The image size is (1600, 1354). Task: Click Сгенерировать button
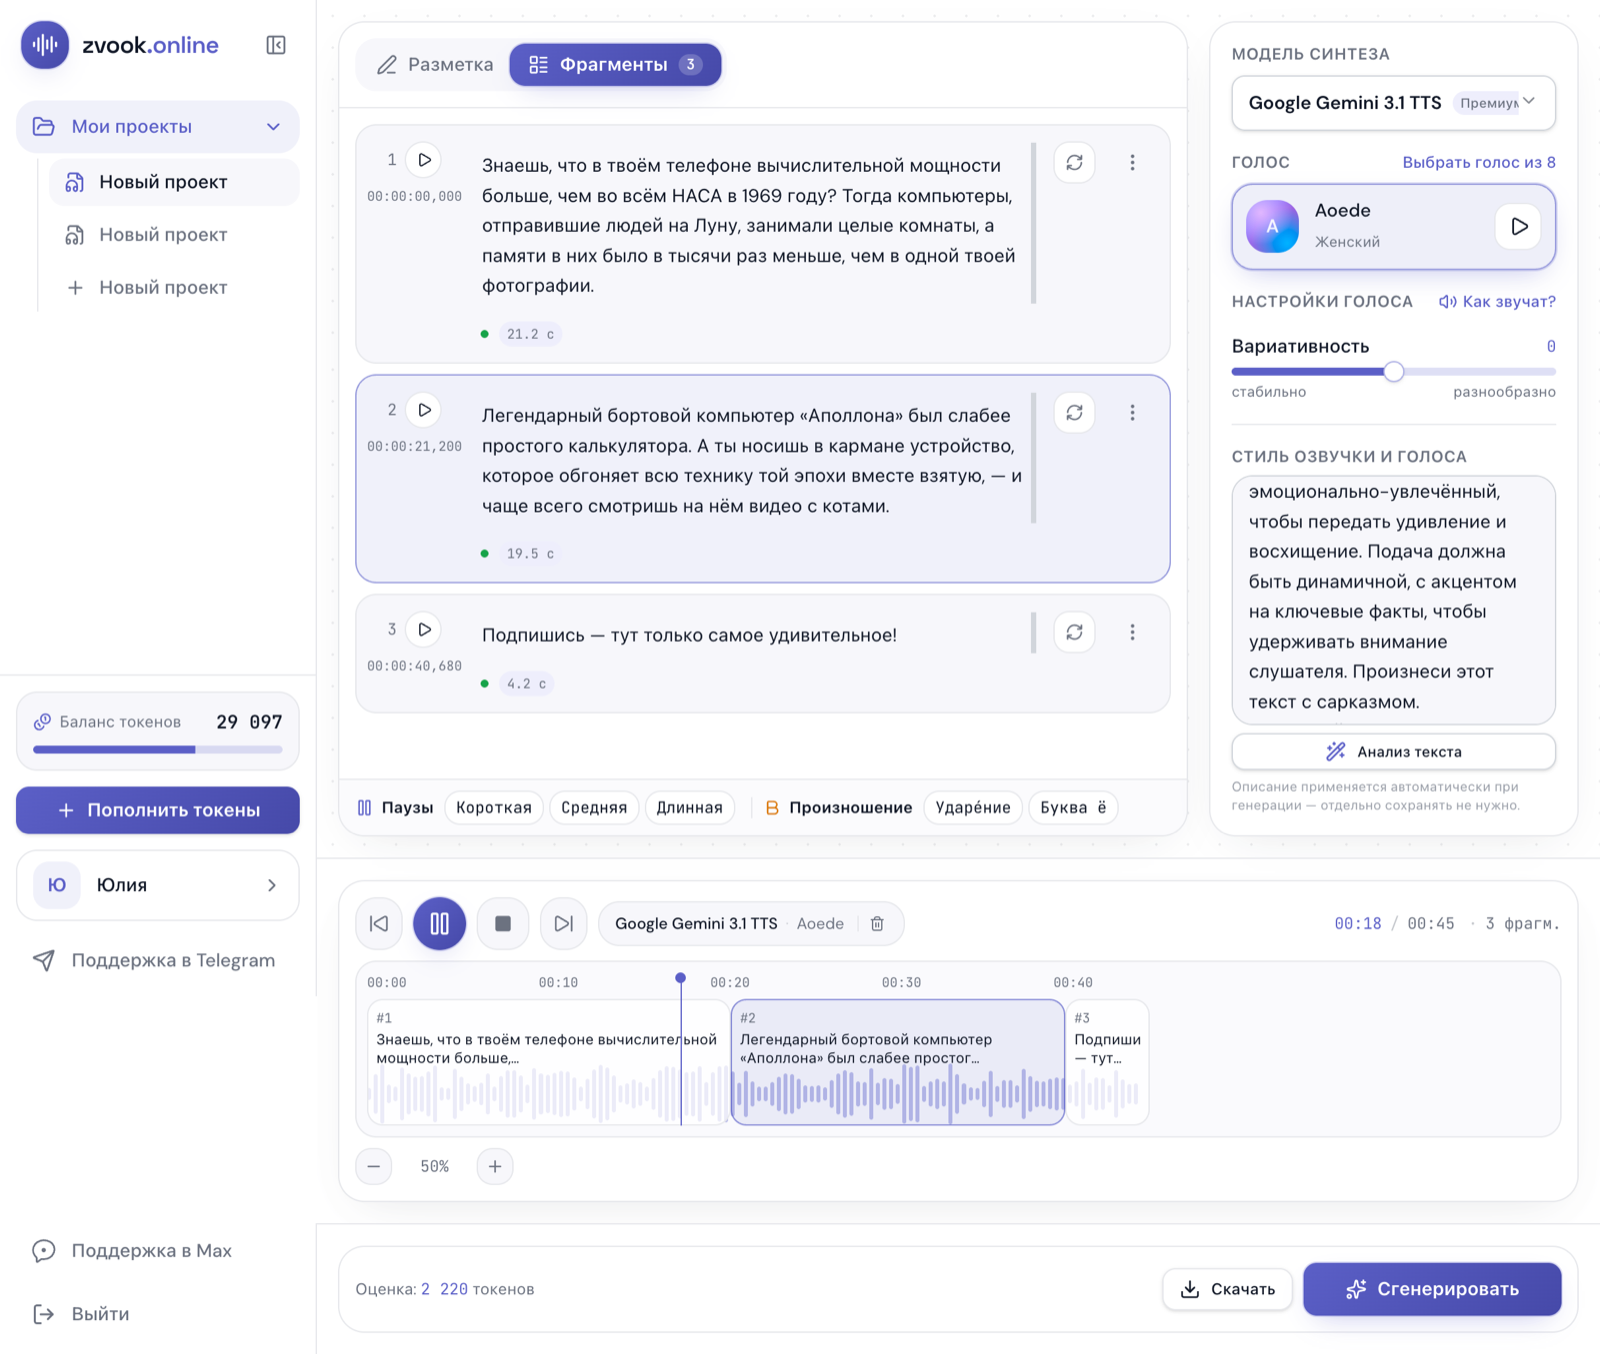[1432, 1289]
